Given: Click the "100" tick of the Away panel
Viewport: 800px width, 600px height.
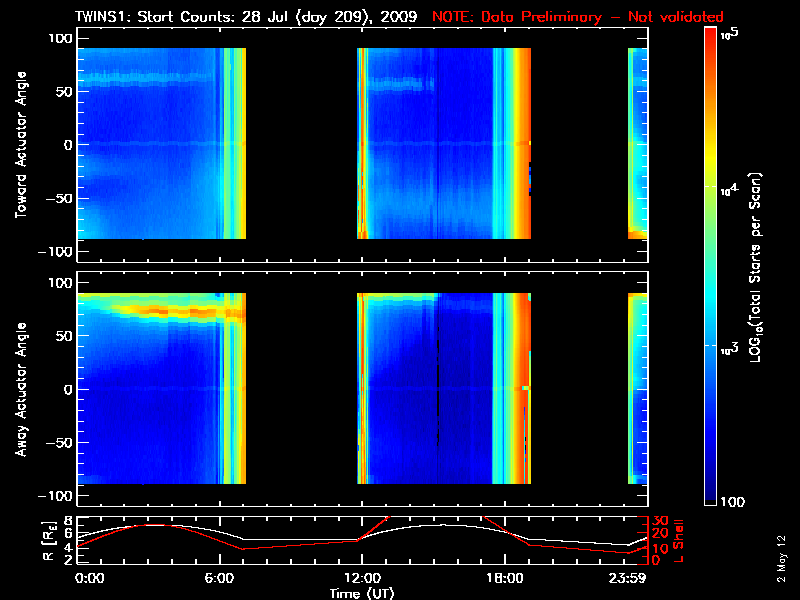Looking at the screenshot, I should (60, 283).
